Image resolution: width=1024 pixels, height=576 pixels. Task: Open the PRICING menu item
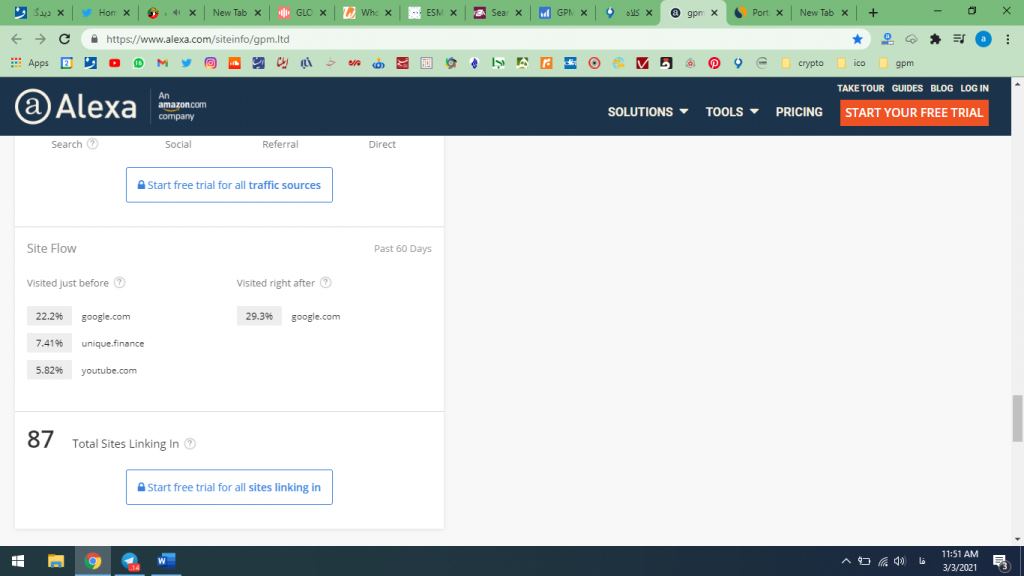(x=799, y=112)
